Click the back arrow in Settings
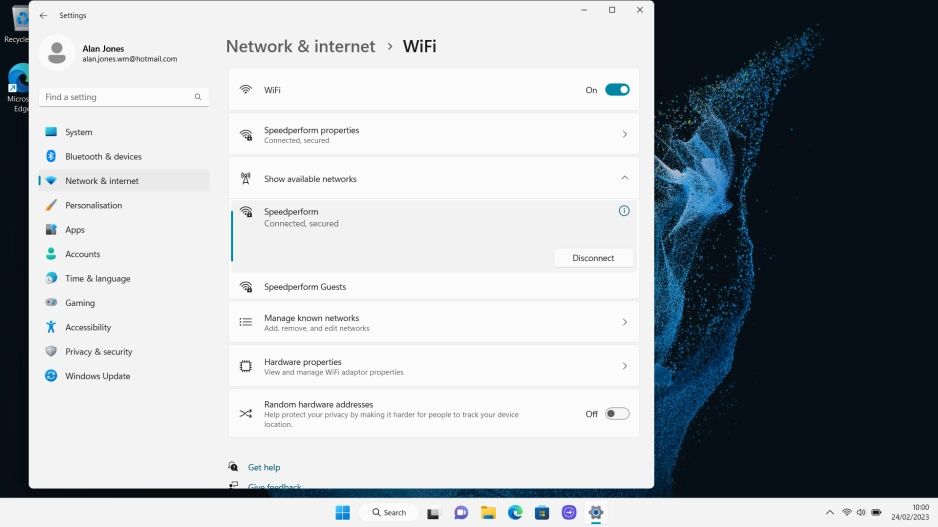Viewport: 938px width, 527px height. pos(43,16)
